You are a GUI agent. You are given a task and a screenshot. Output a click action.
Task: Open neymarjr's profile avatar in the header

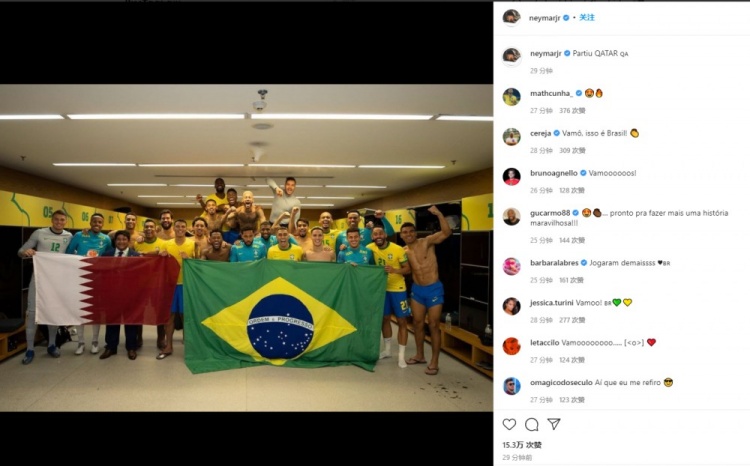pos(511,18)
